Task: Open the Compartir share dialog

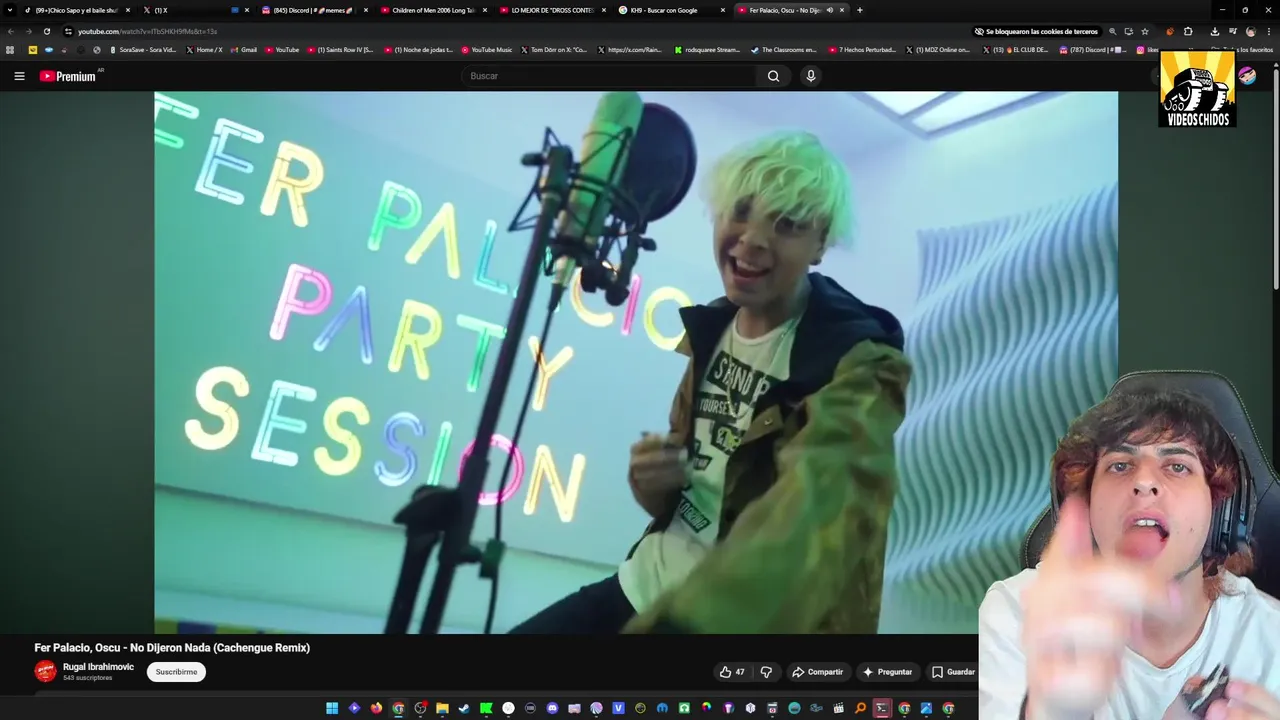Action: coord(817,672)
